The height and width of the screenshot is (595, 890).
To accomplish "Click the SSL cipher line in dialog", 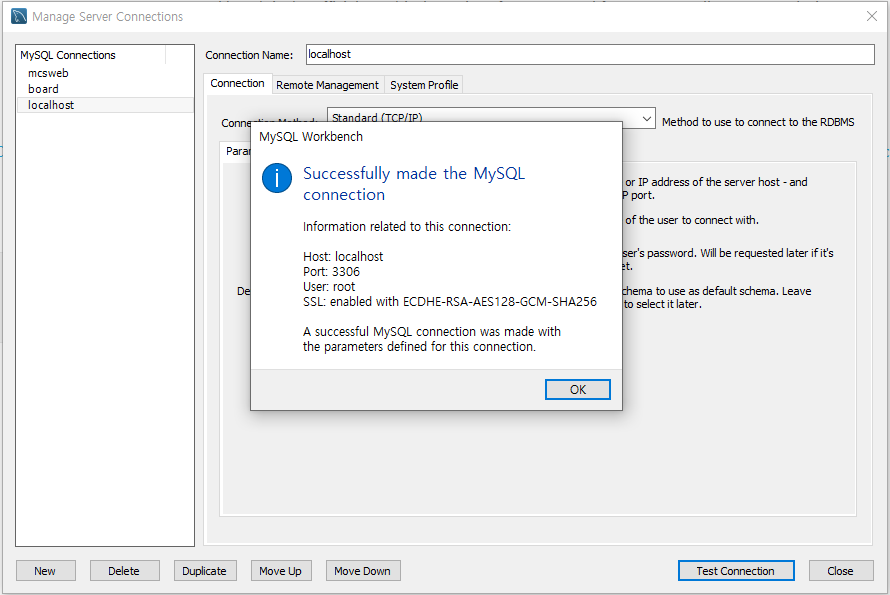I will click(x=450, y=301).
